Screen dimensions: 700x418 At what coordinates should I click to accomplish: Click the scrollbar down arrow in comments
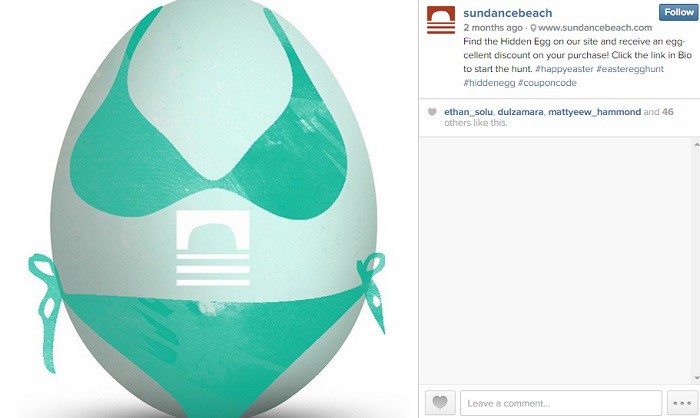(x=696, y=378)
